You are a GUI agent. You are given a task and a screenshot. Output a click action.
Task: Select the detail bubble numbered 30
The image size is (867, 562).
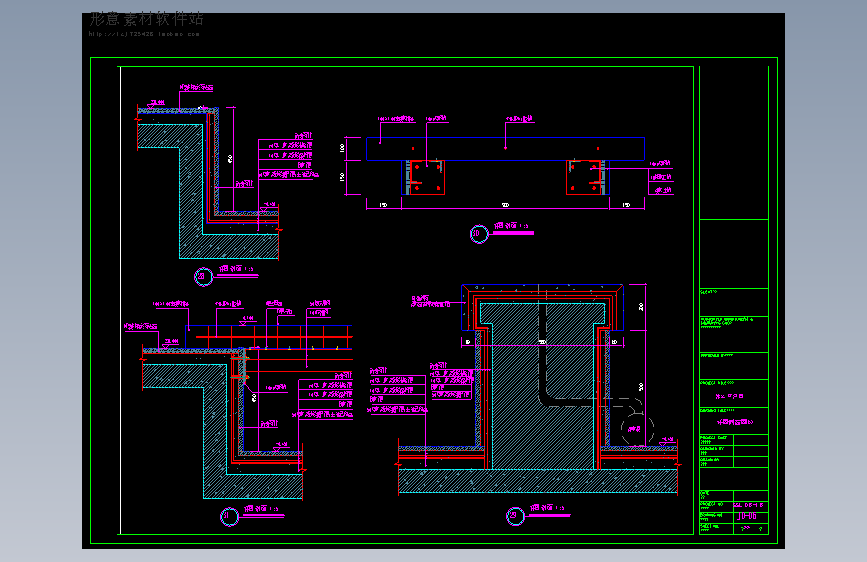point(479,234)
